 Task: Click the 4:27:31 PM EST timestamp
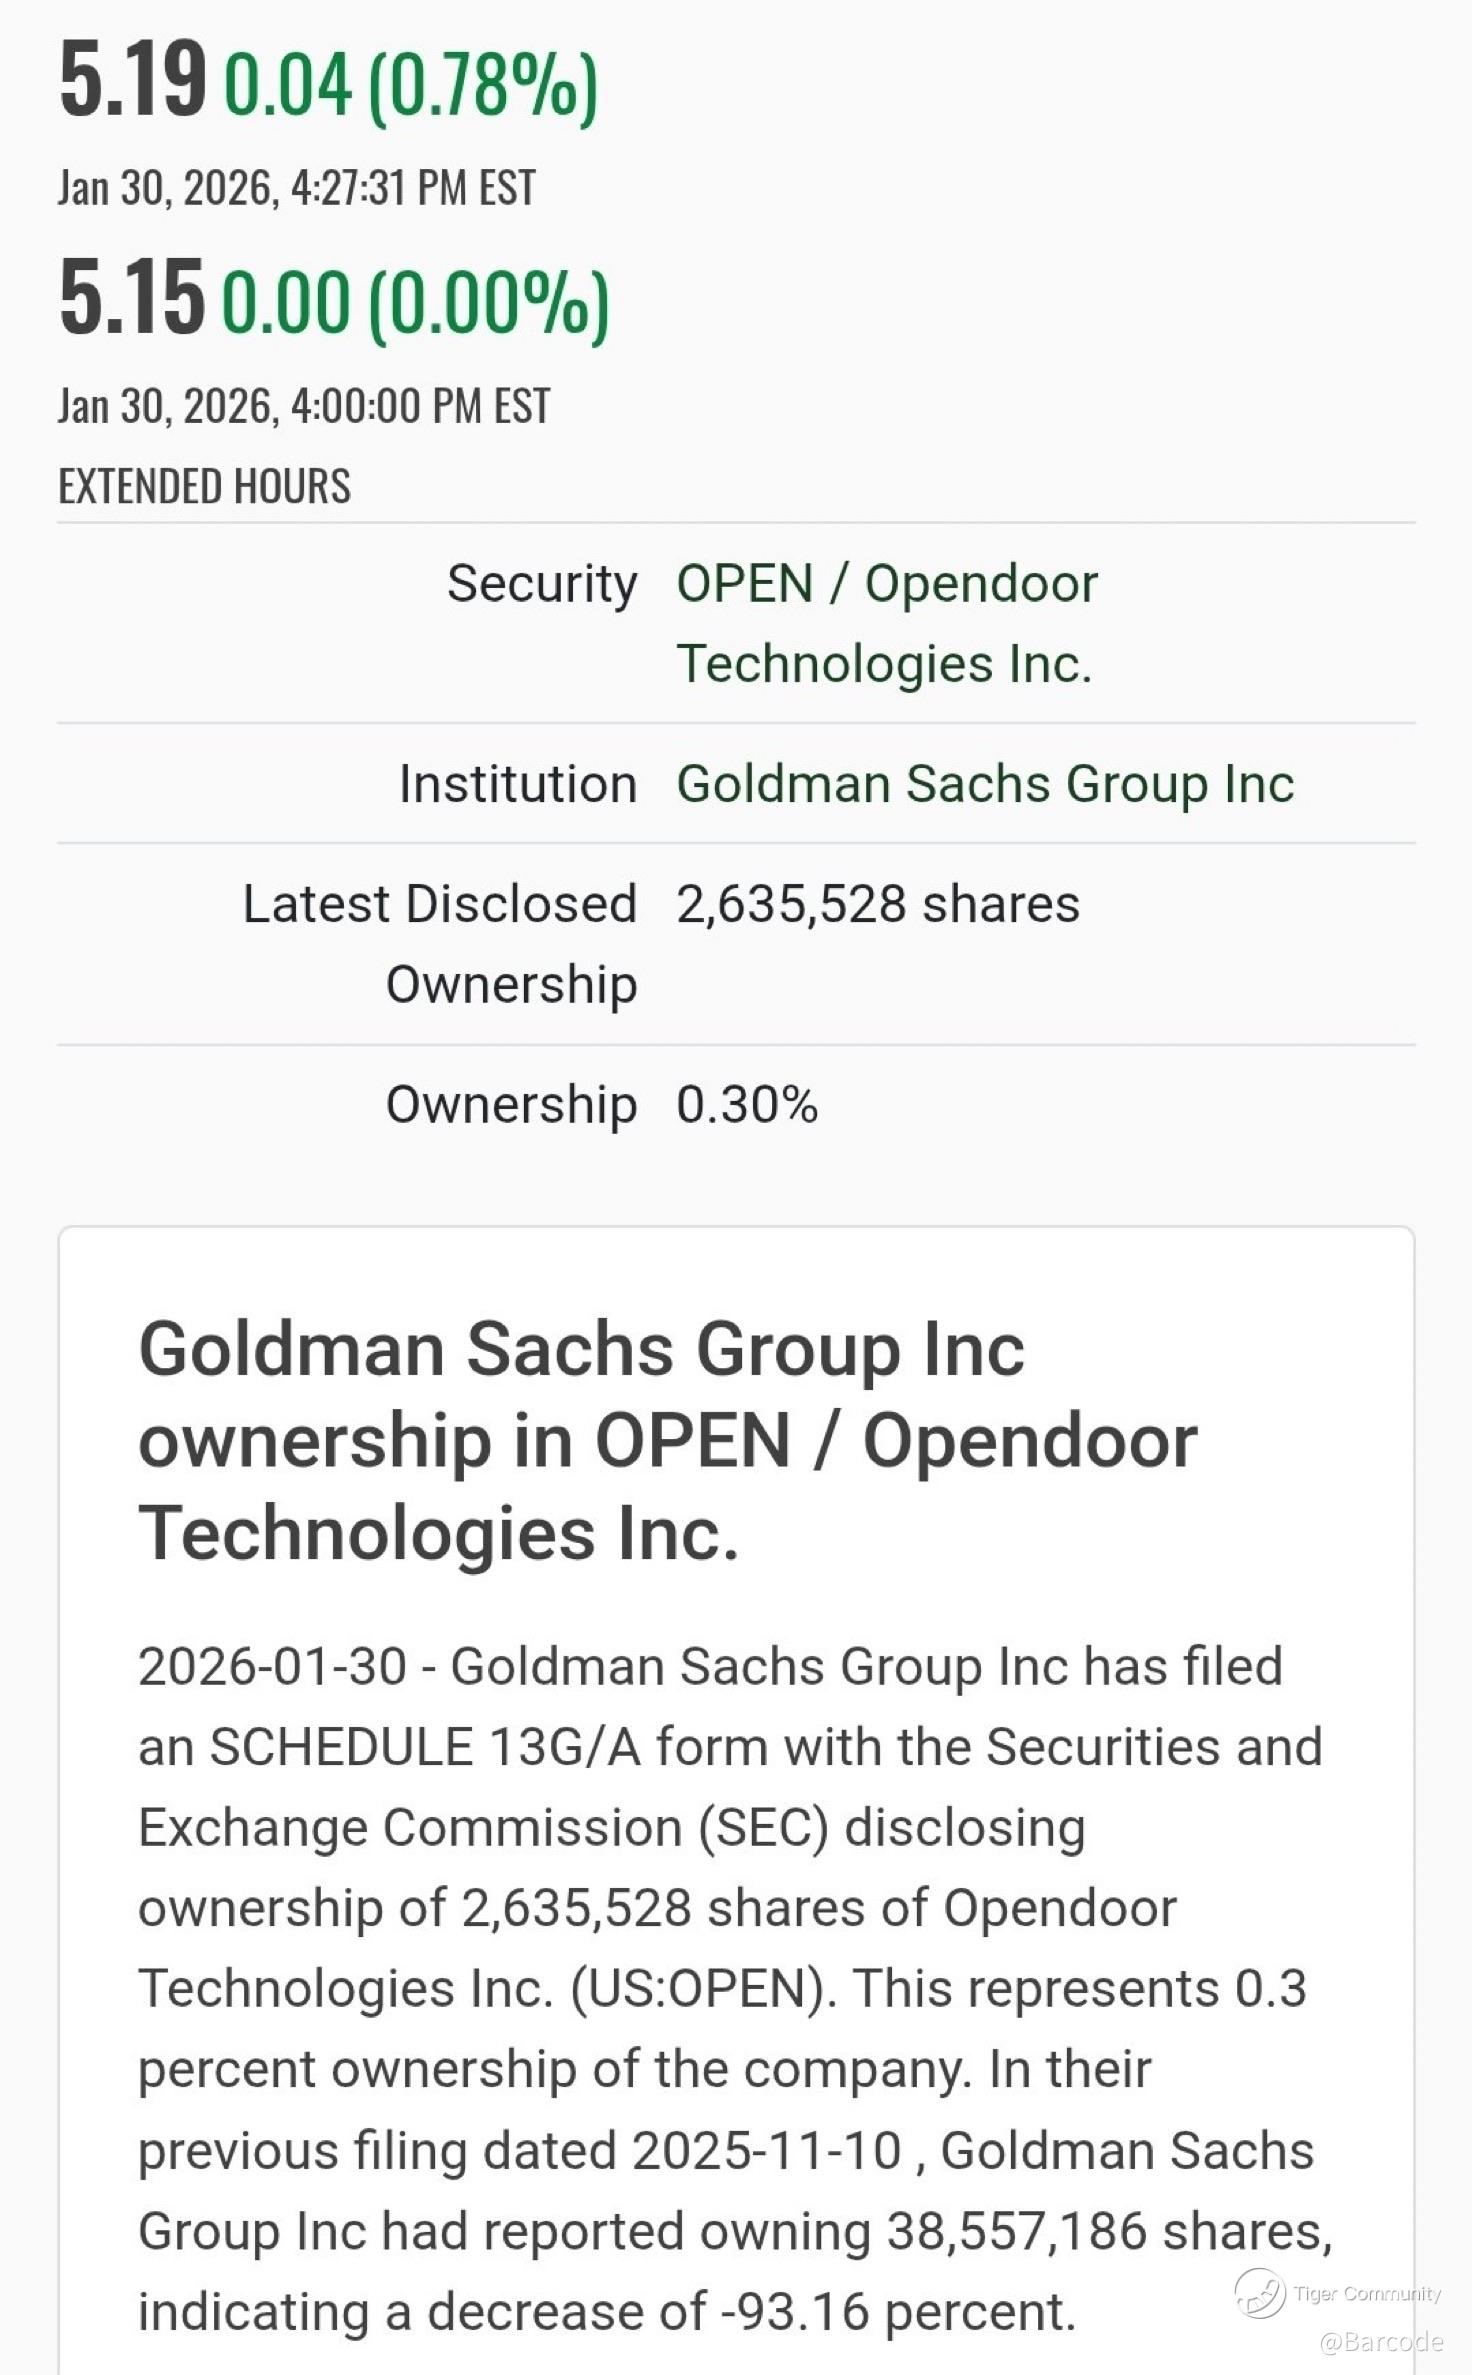(x=296, y=188)
